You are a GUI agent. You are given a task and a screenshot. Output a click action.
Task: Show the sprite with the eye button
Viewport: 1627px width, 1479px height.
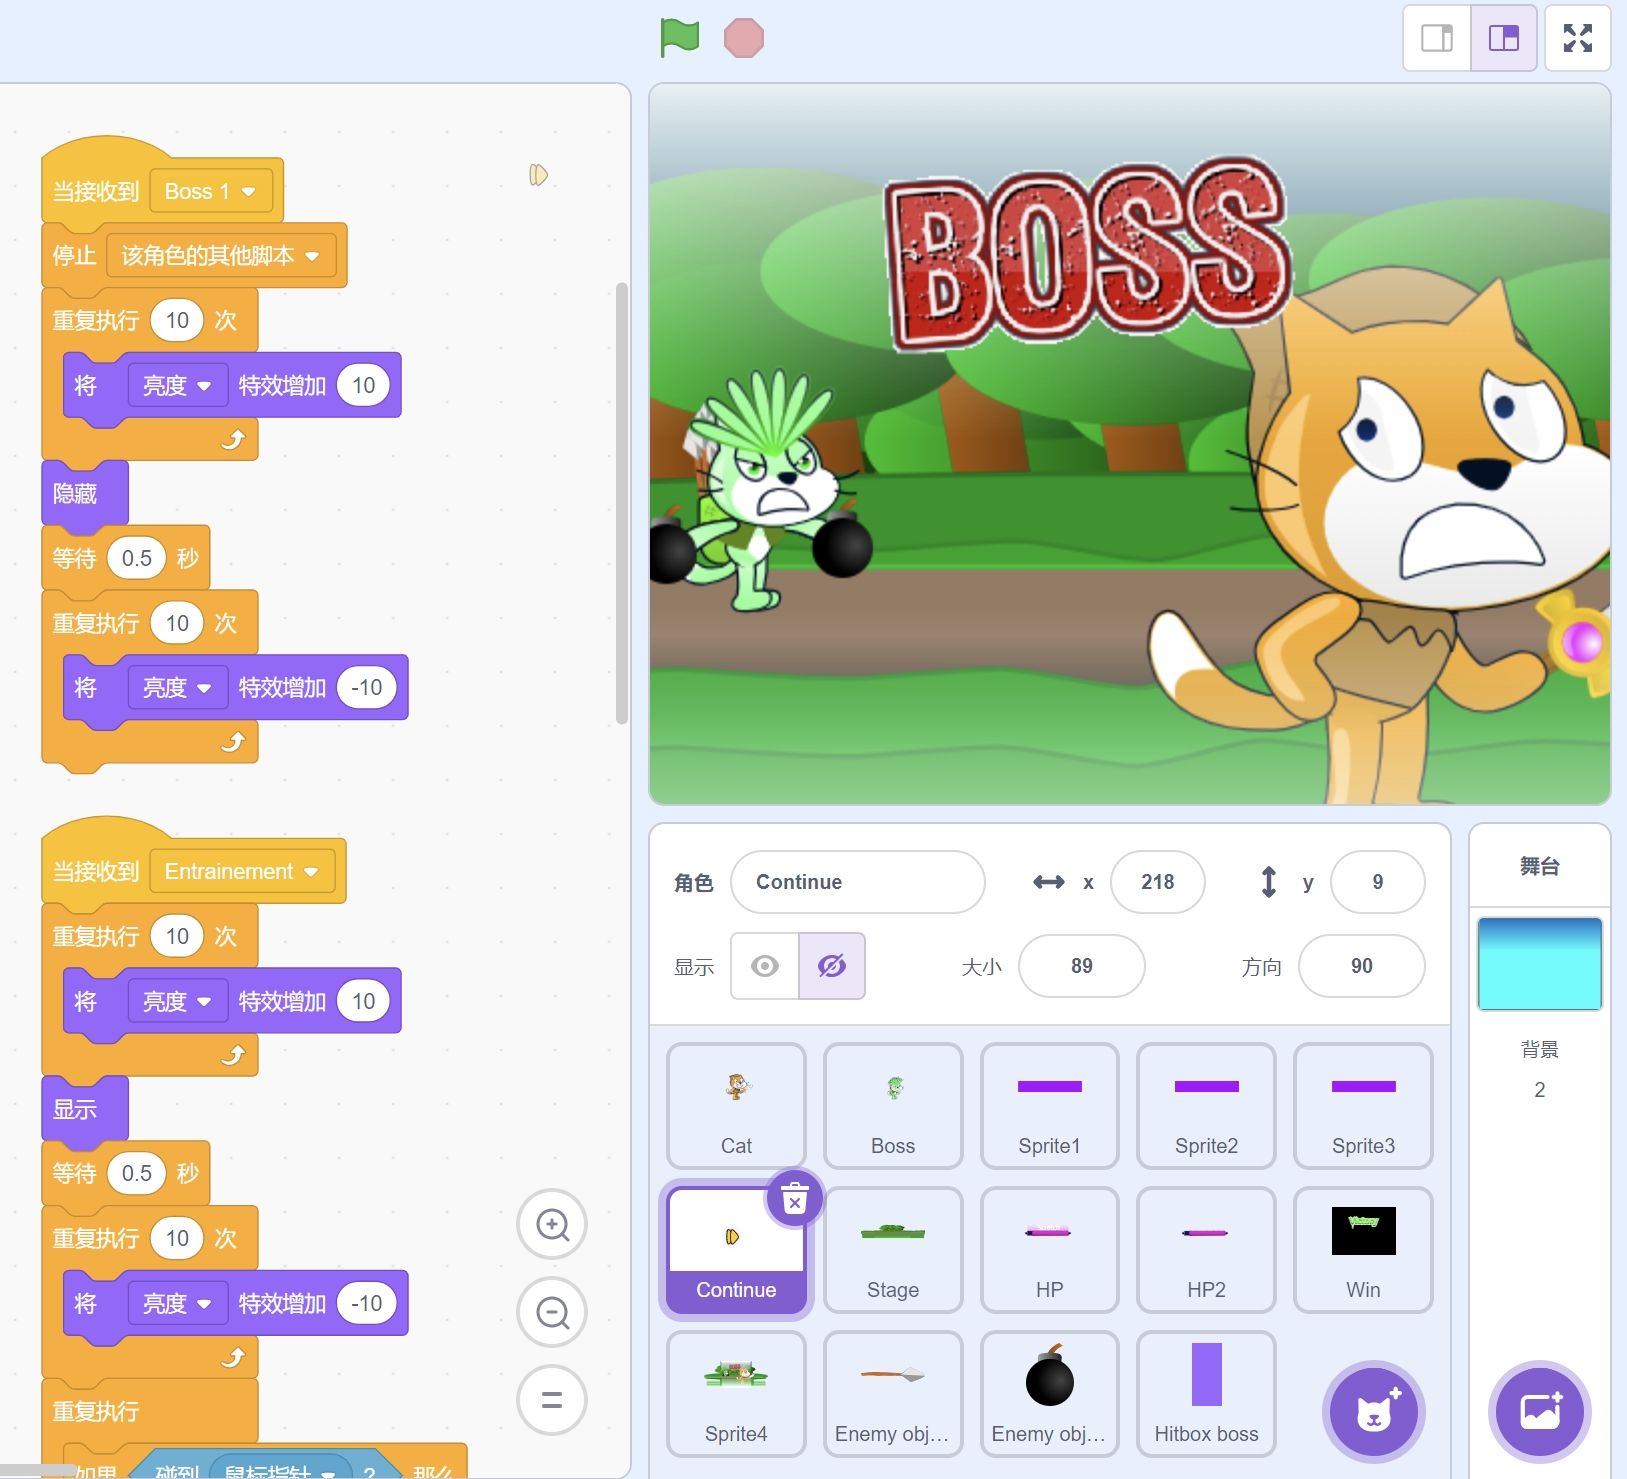pyautogui.click(x=765, y=966)
